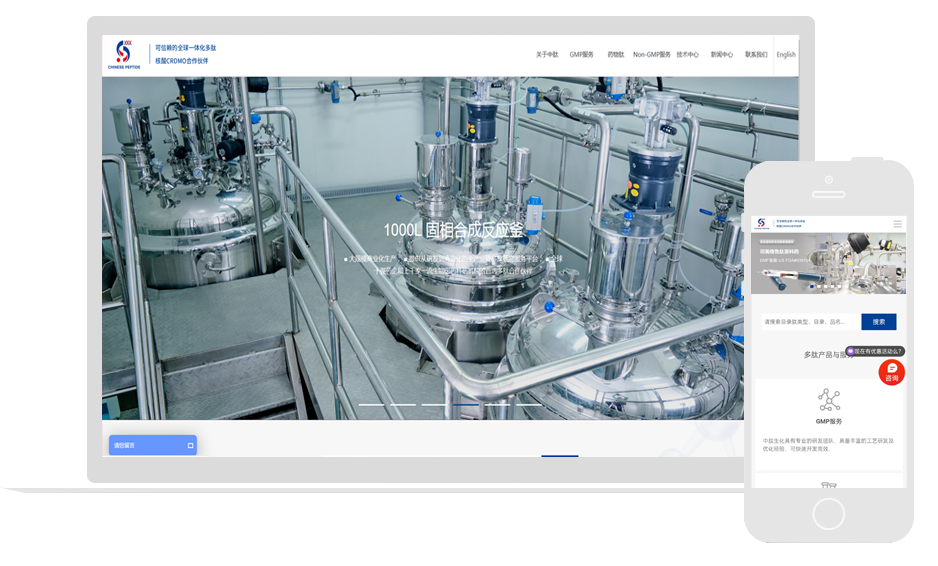The width and height of the screenshot is (938, 566).
Task: Select the first carousel slide indicator
Action: (x=371, y=404)
